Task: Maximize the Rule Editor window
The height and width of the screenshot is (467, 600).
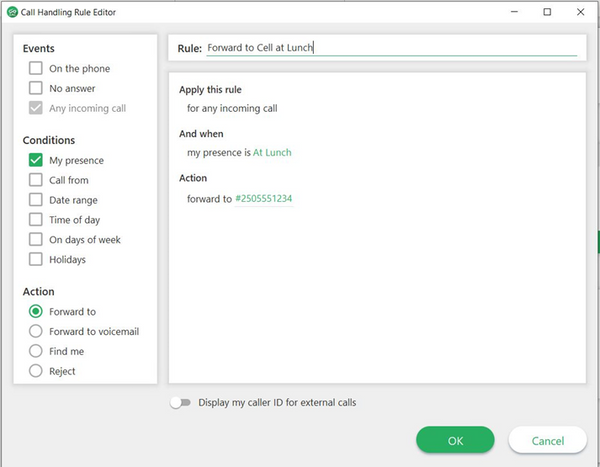Action: pos(546,12)
